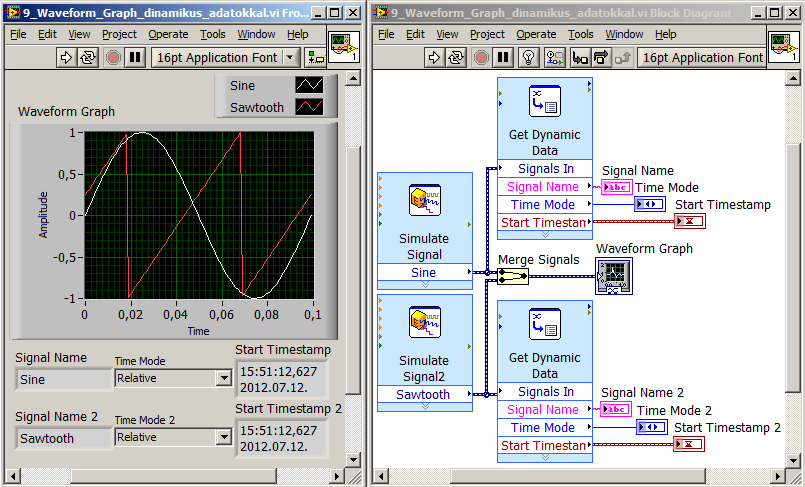
Task: Click Block Diagram vertical scrollbar up arrow
Action: (x=793, y=78)
